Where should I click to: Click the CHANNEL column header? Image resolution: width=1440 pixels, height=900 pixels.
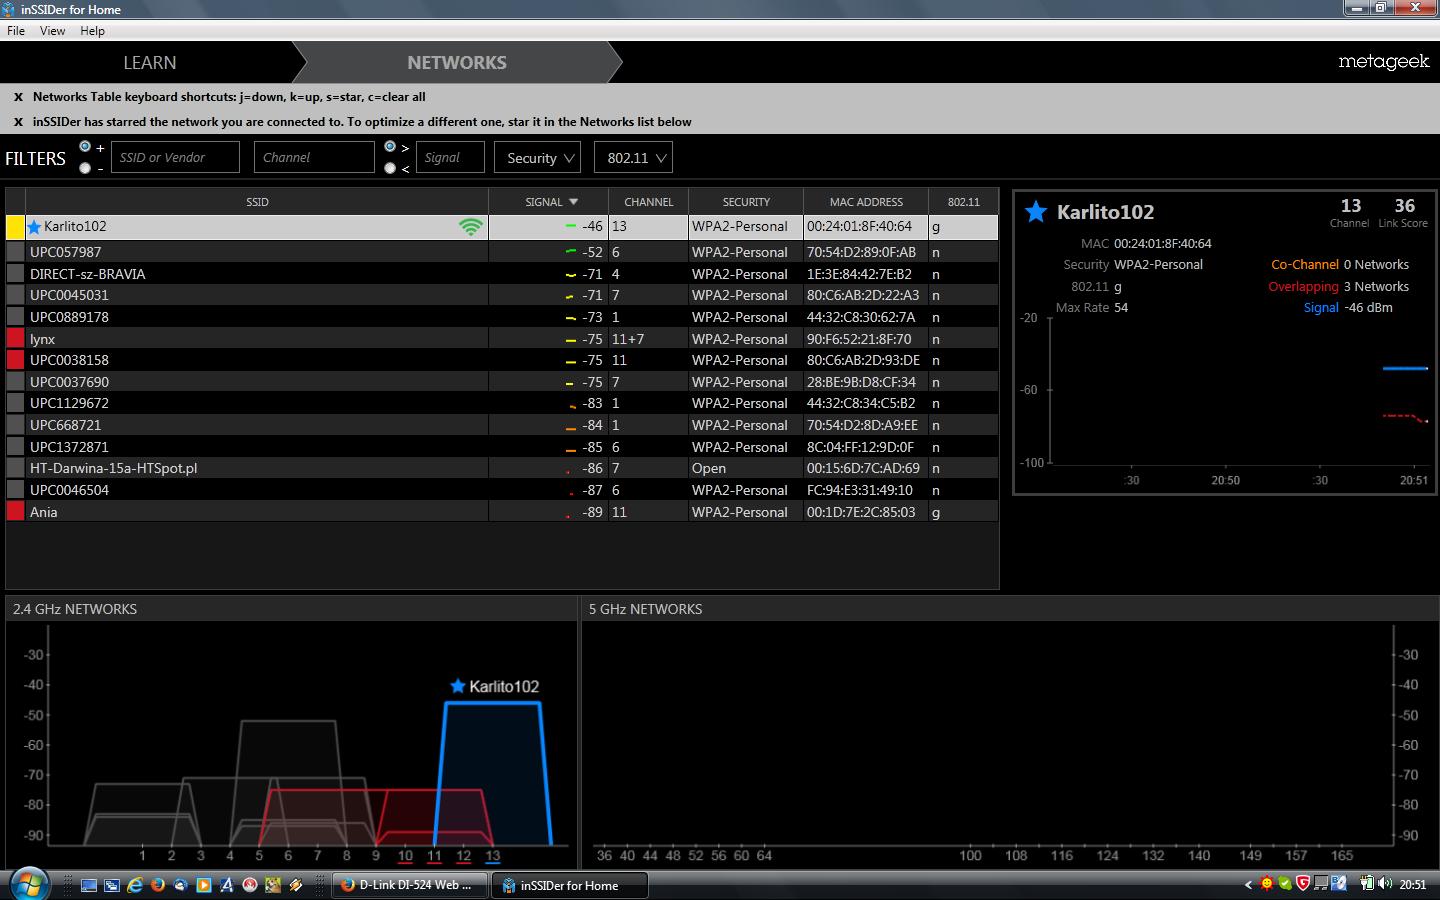[x=648, y=202]
